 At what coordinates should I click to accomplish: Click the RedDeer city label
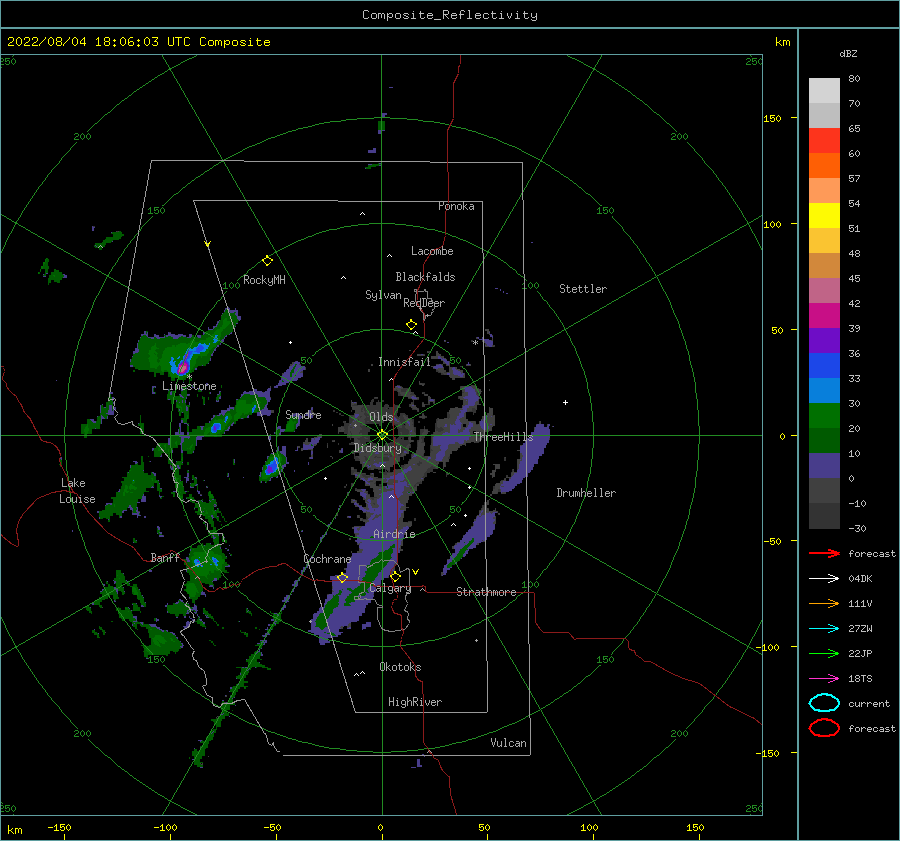[x=424, y=303]
